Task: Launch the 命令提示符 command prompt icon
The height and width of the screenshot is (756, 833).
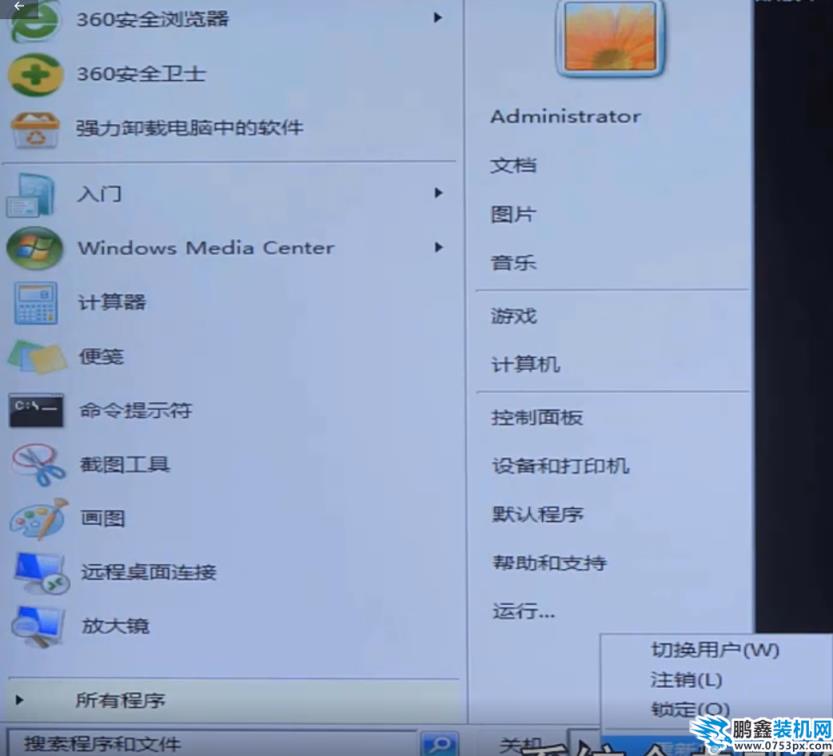Action: click(36, 410)
